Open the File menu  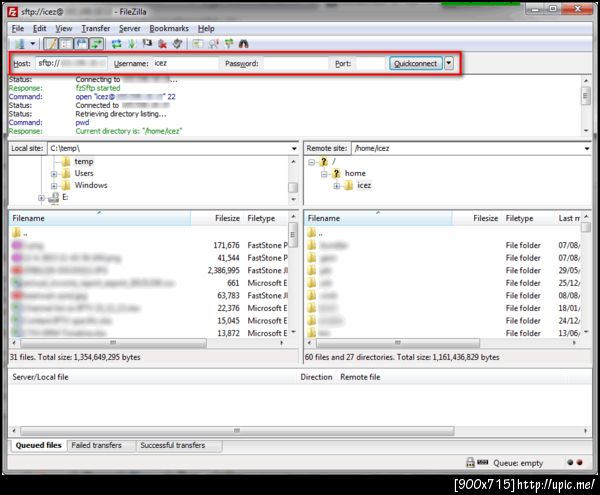point(18,29)
